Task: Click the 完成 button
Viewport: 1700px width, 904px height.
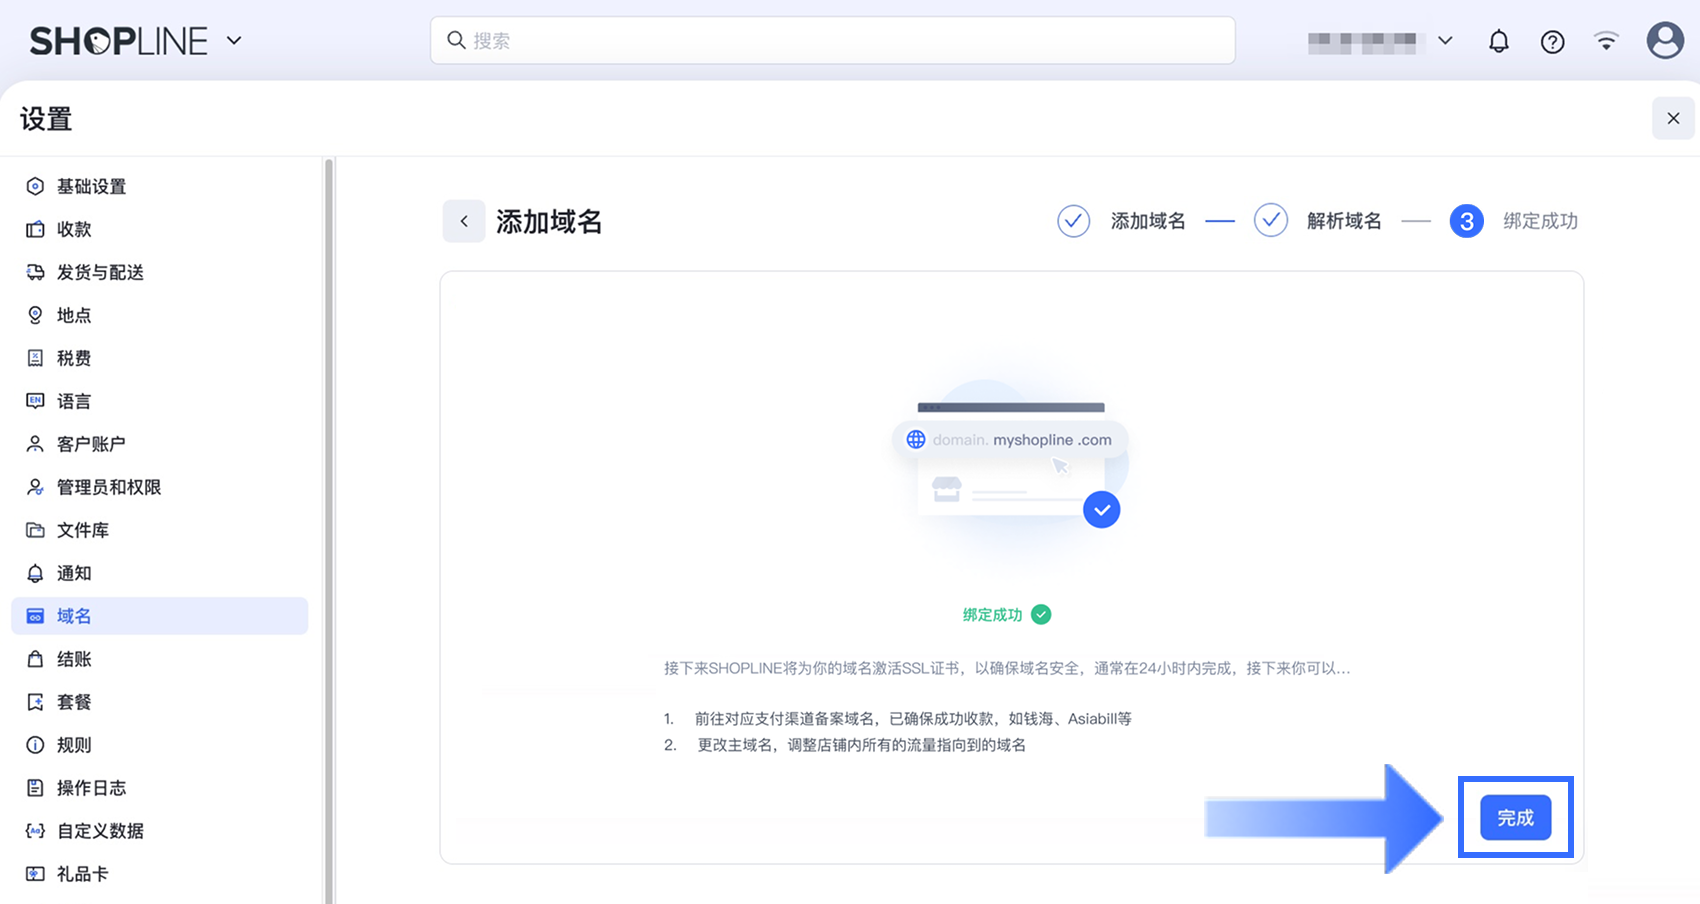Action: [1515, 818]
